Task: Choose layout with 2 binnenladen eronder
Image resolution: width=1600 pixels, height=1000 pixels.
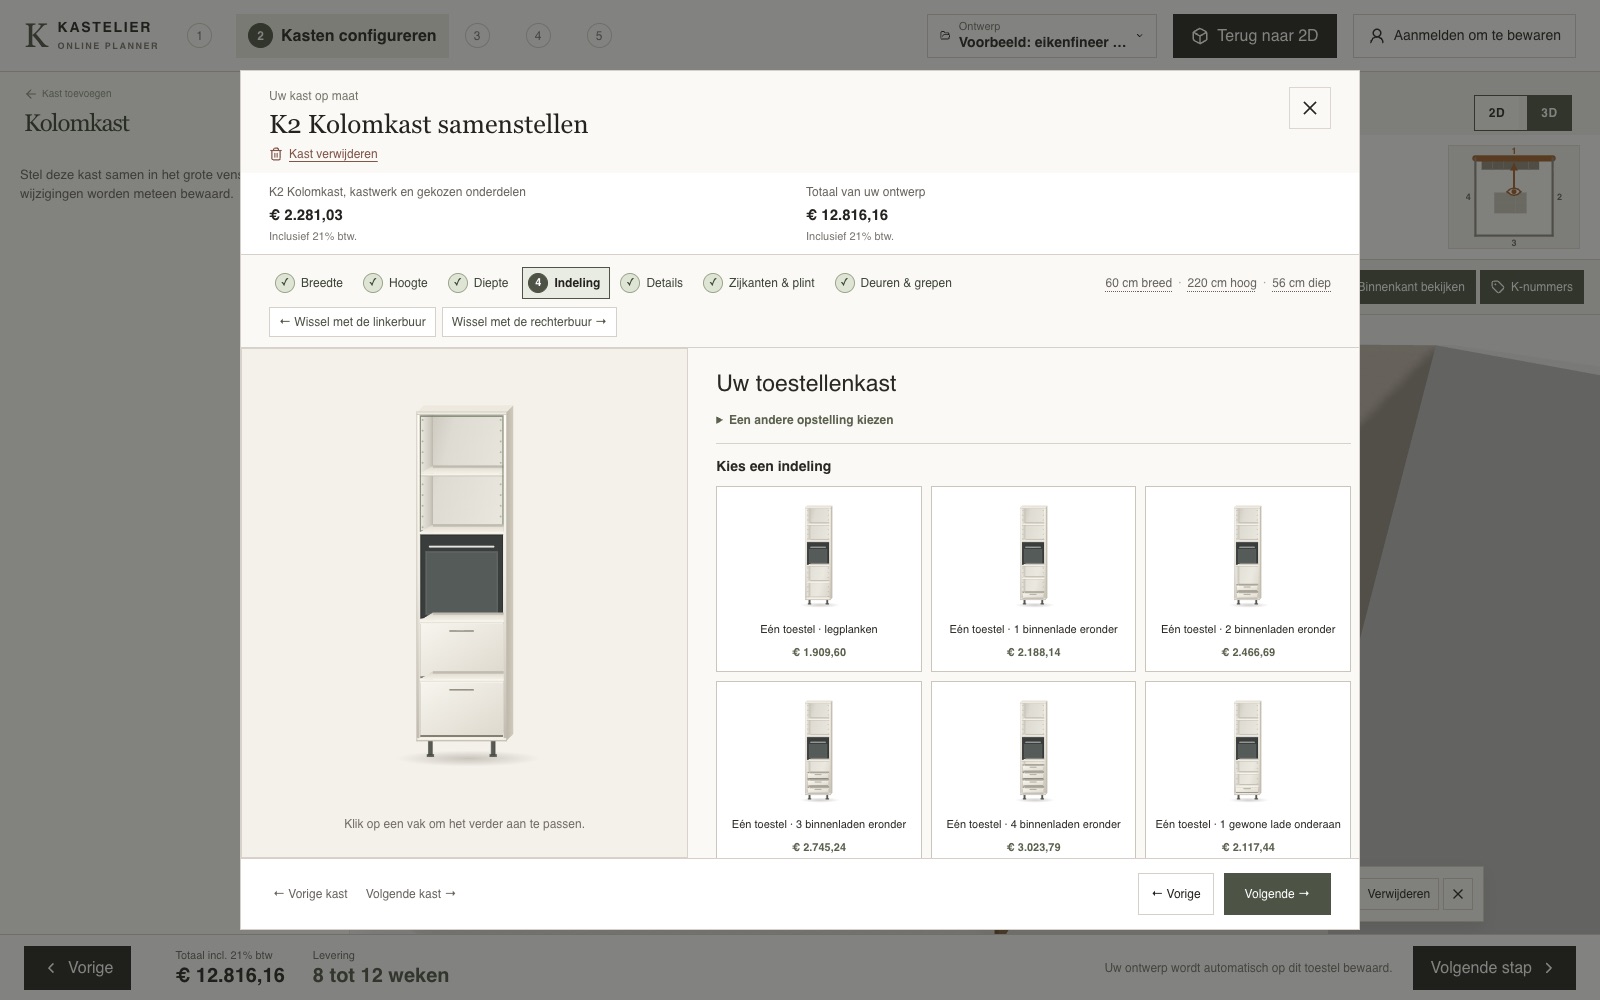Action: click(1248, 579)
